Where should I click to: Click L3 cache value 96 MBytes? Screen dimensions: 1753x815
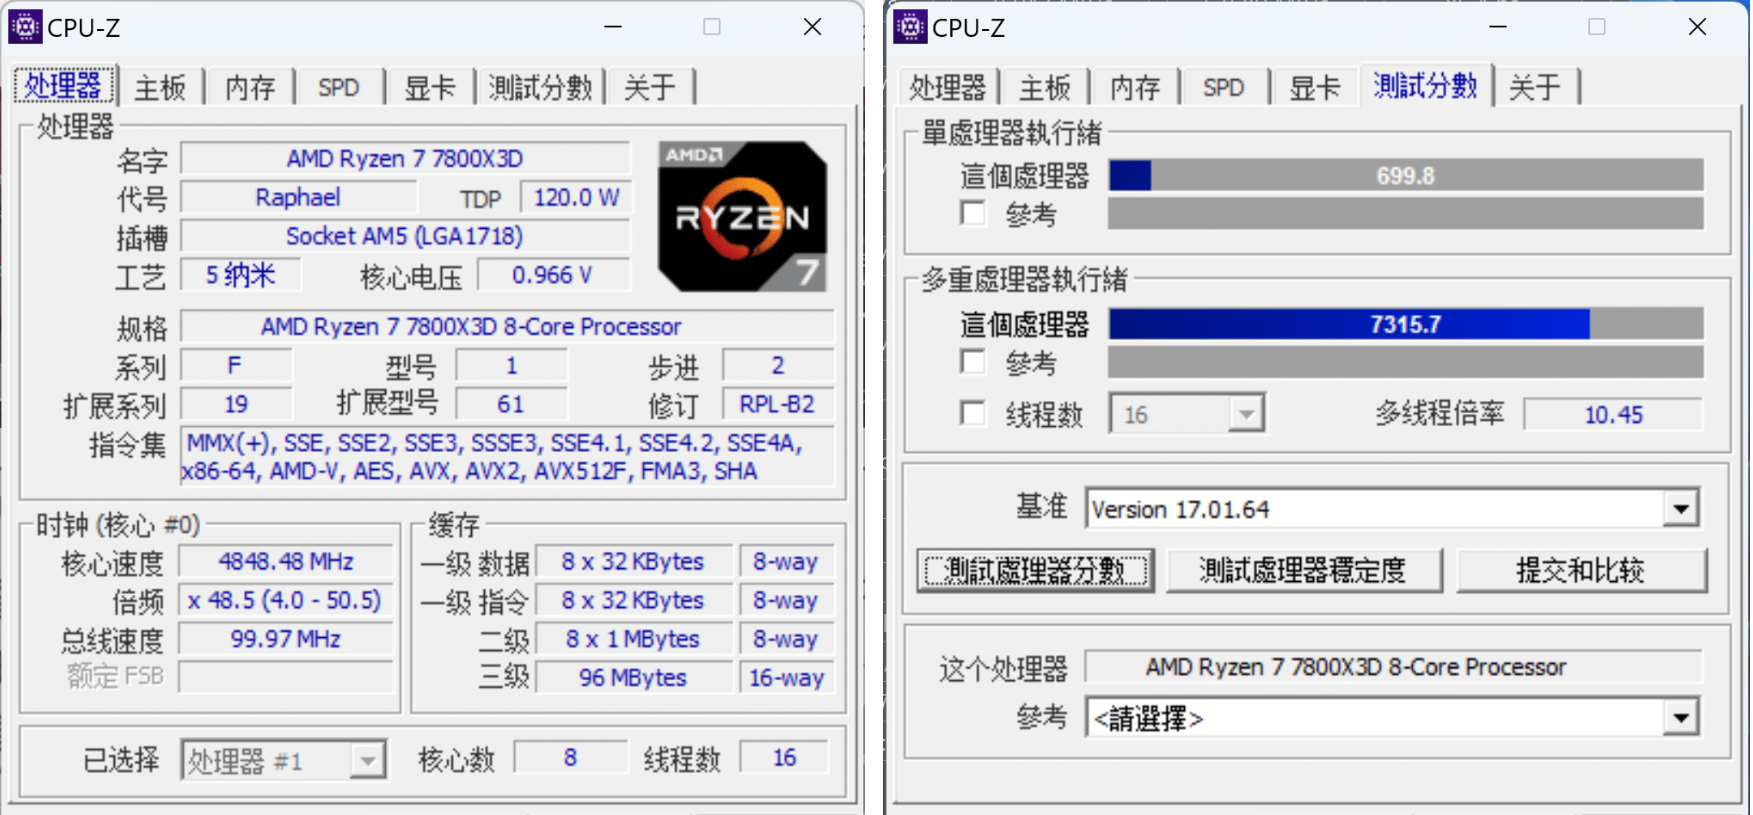click(634, 678)
